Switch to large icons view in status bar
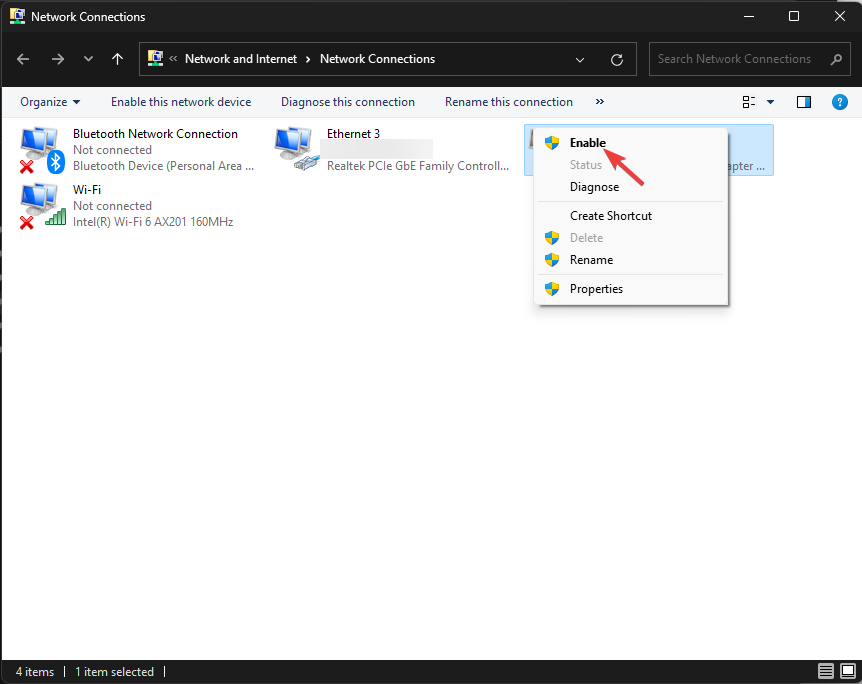Viewport: 862px width, 684px height. pos(846,671)
